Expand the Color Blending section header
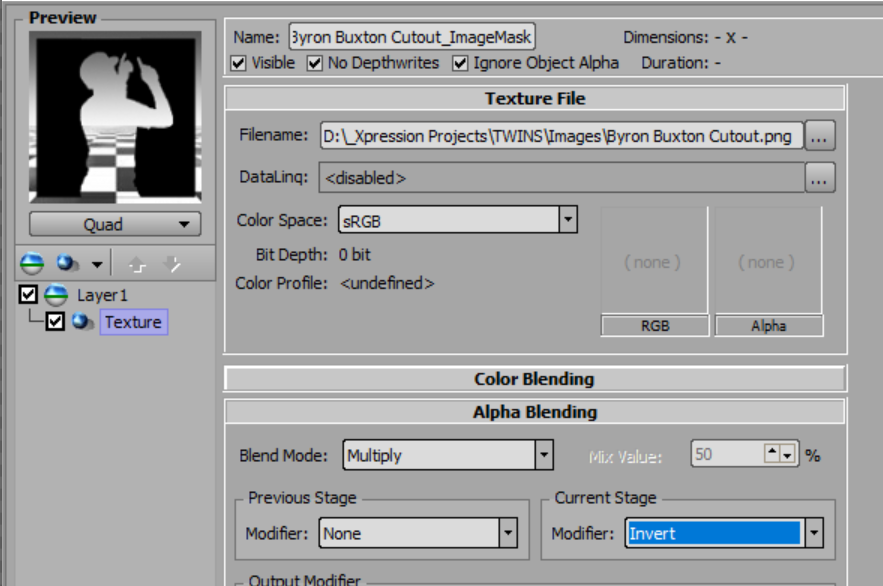The width and height of the screenshot is (883, 586). click(535, 379)
